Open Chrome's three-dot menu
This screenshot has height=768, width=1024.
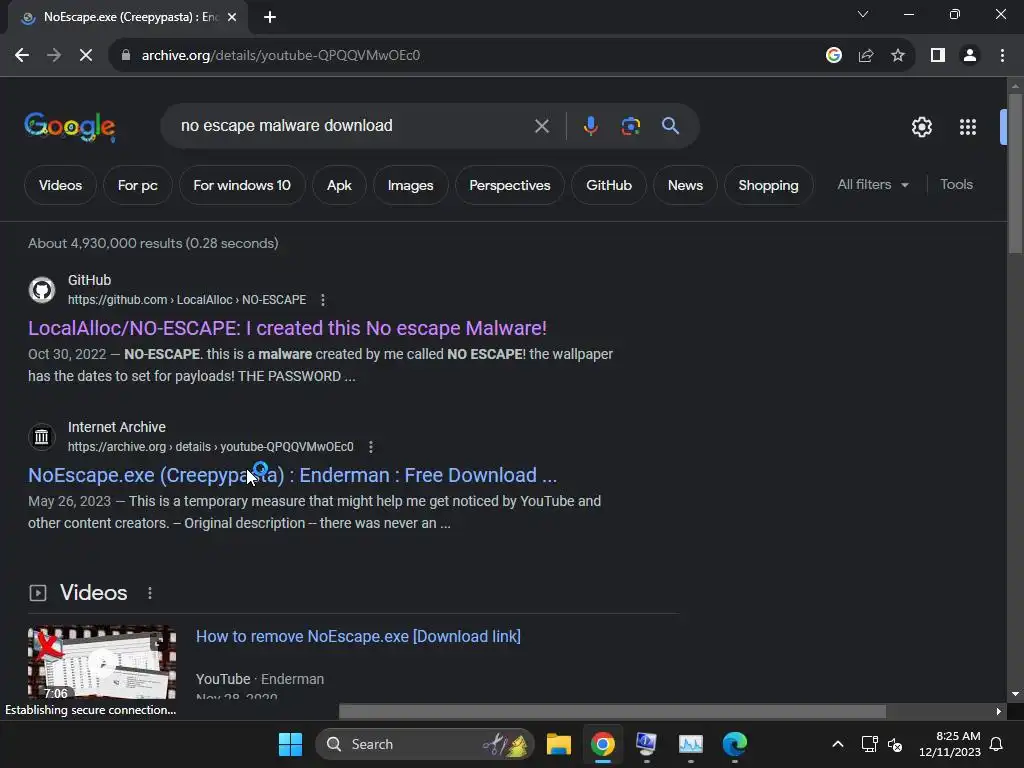[x=1002, y=56]
